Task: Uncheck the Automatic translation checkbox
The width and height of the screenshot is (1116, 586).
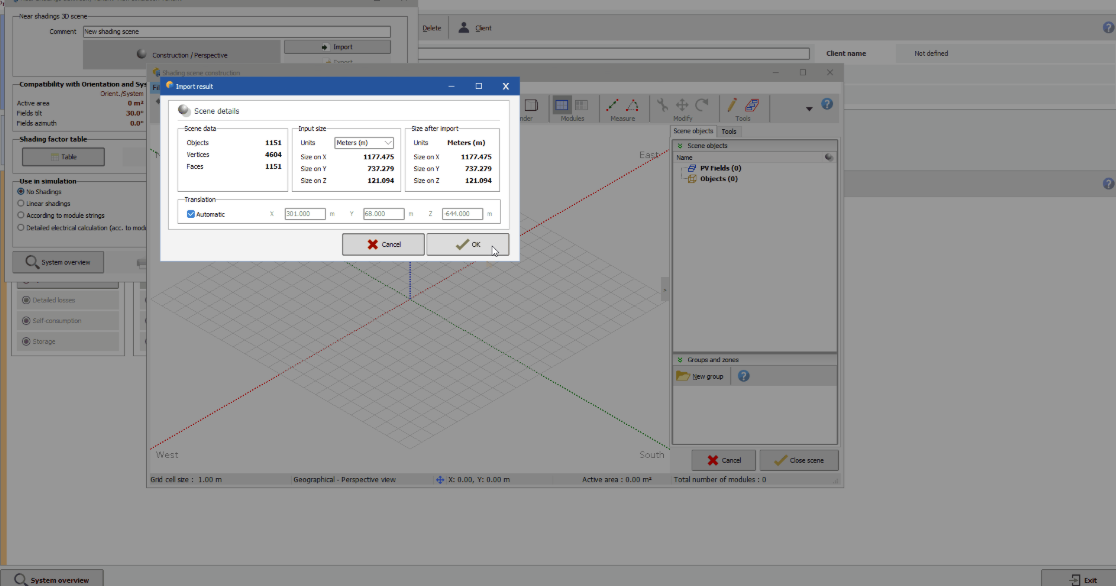Action: (x=191, y=214)
